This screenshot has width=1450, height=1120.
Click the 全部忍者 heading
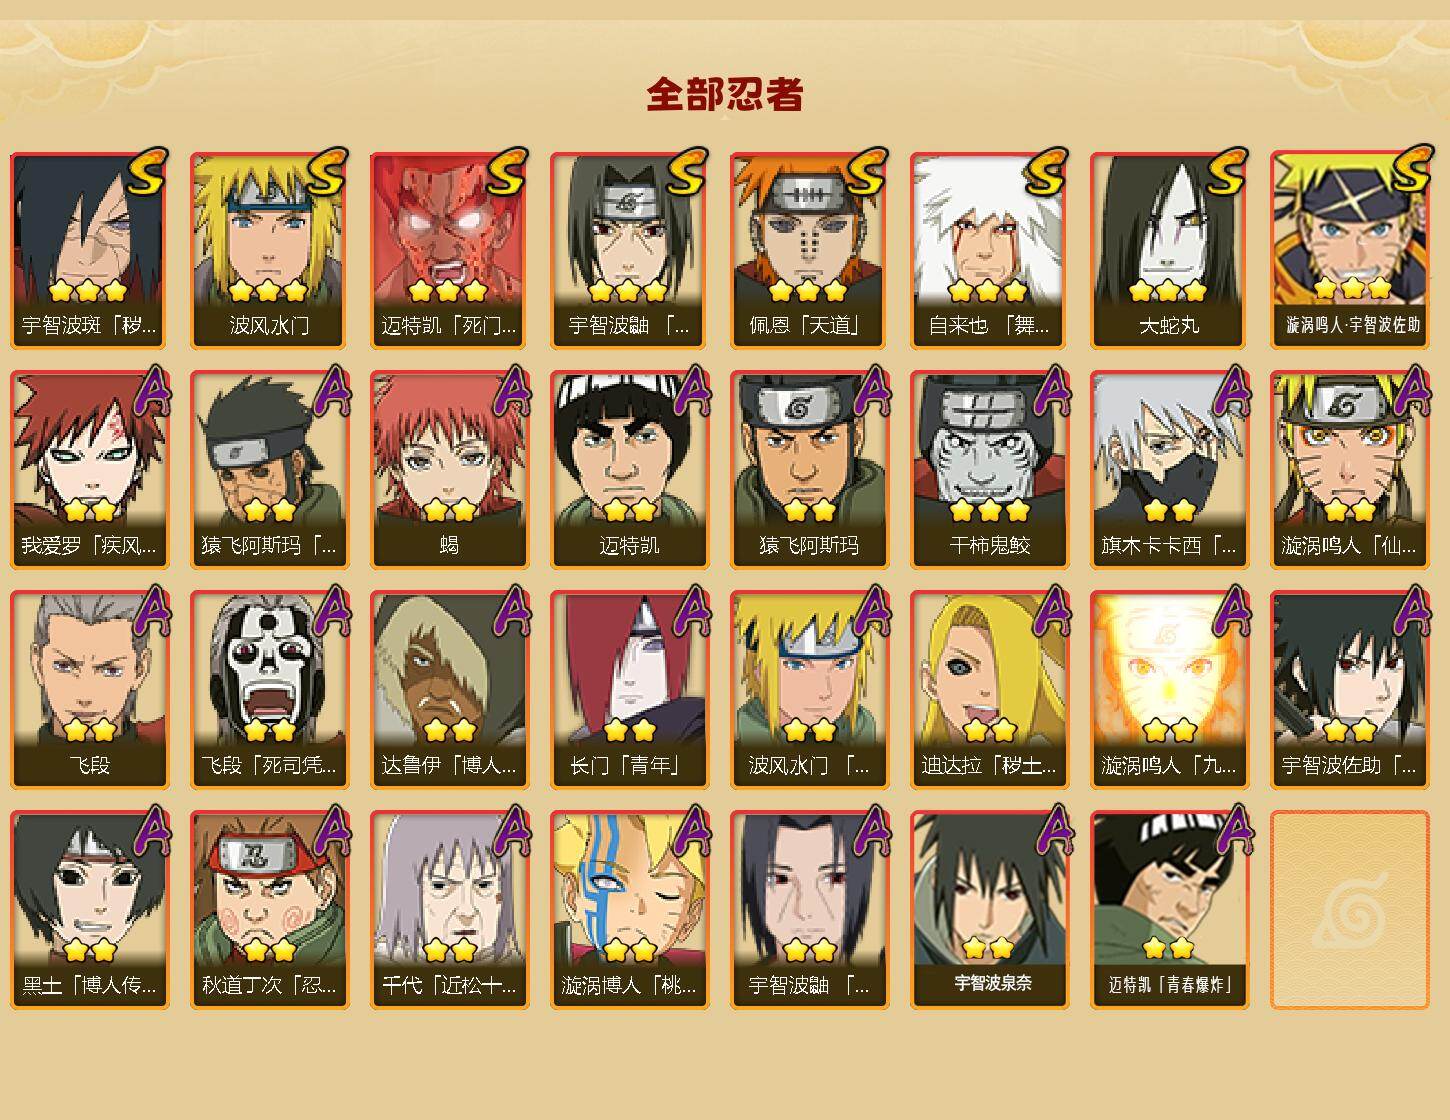(x=725, y=94)
